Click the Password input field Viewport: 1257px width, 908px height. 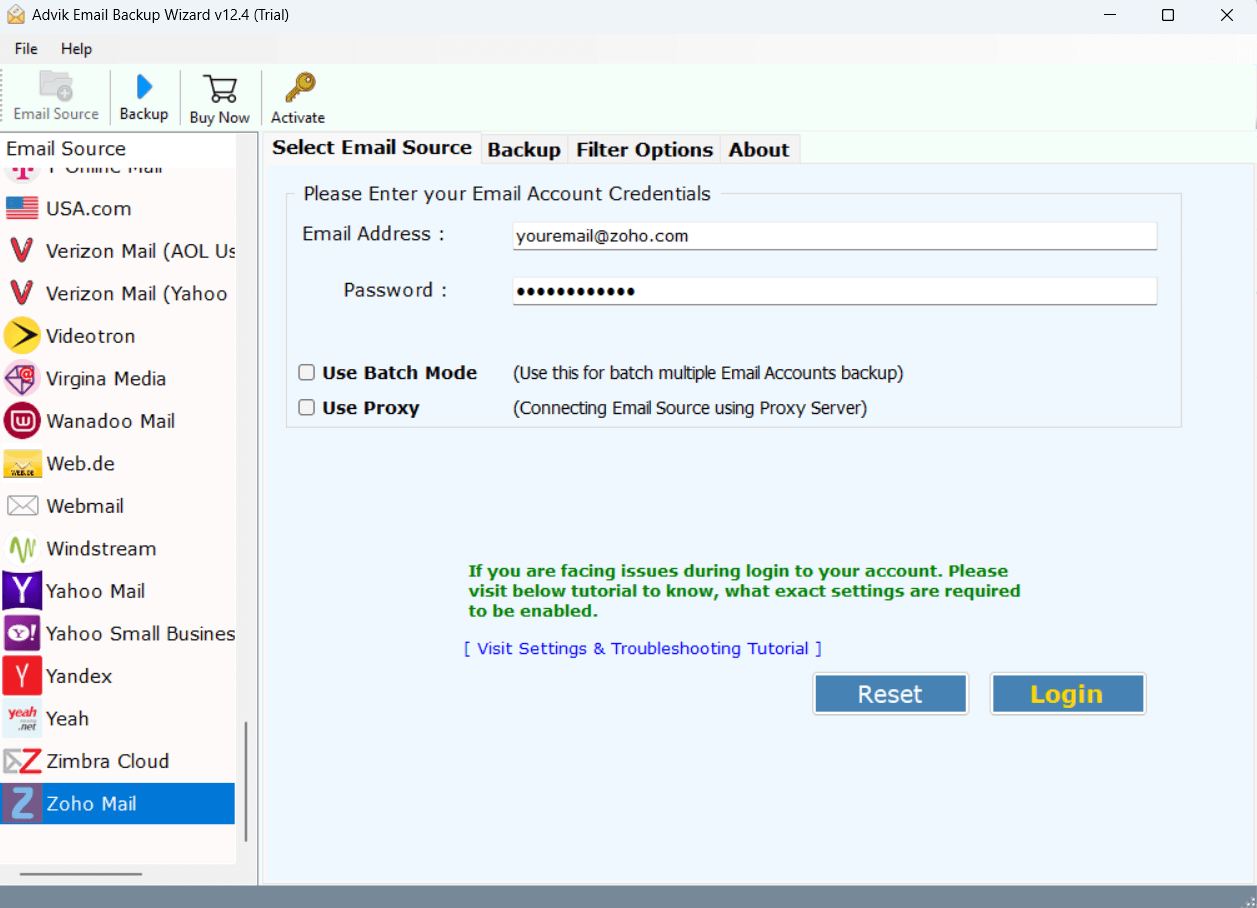(x=835, y=291)
